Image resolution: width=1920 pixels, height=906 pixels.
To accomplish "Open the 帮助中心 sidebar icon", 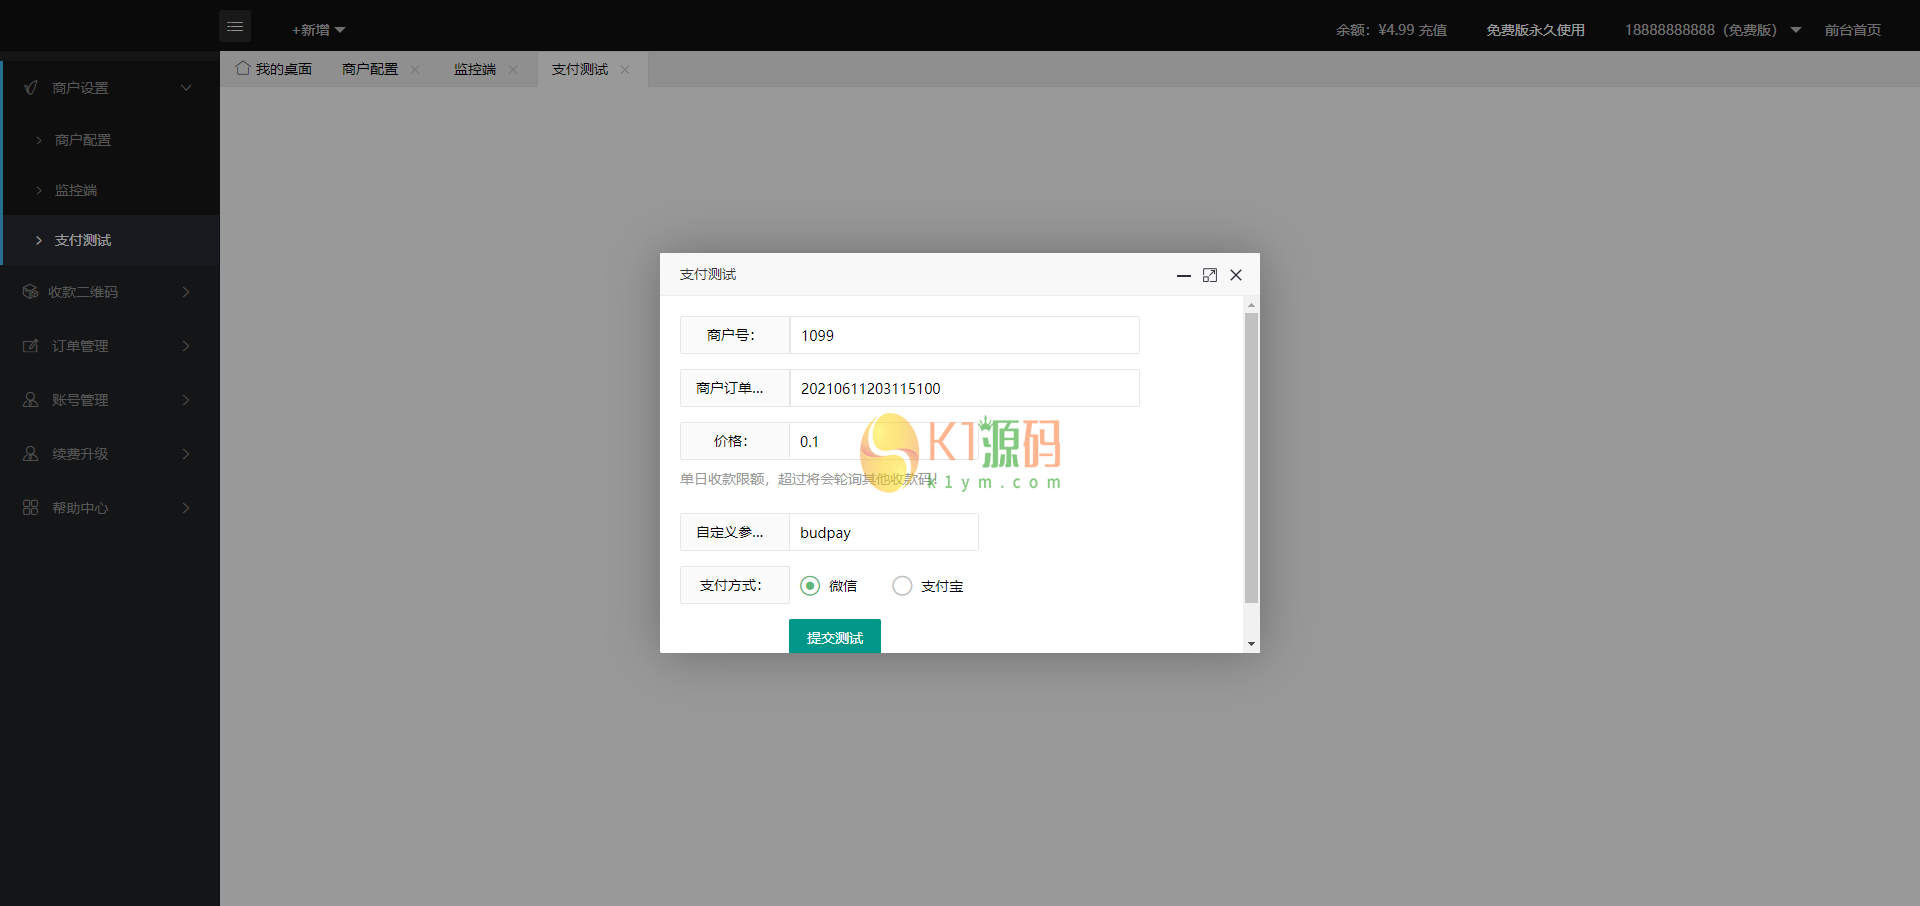I will 31,507.
